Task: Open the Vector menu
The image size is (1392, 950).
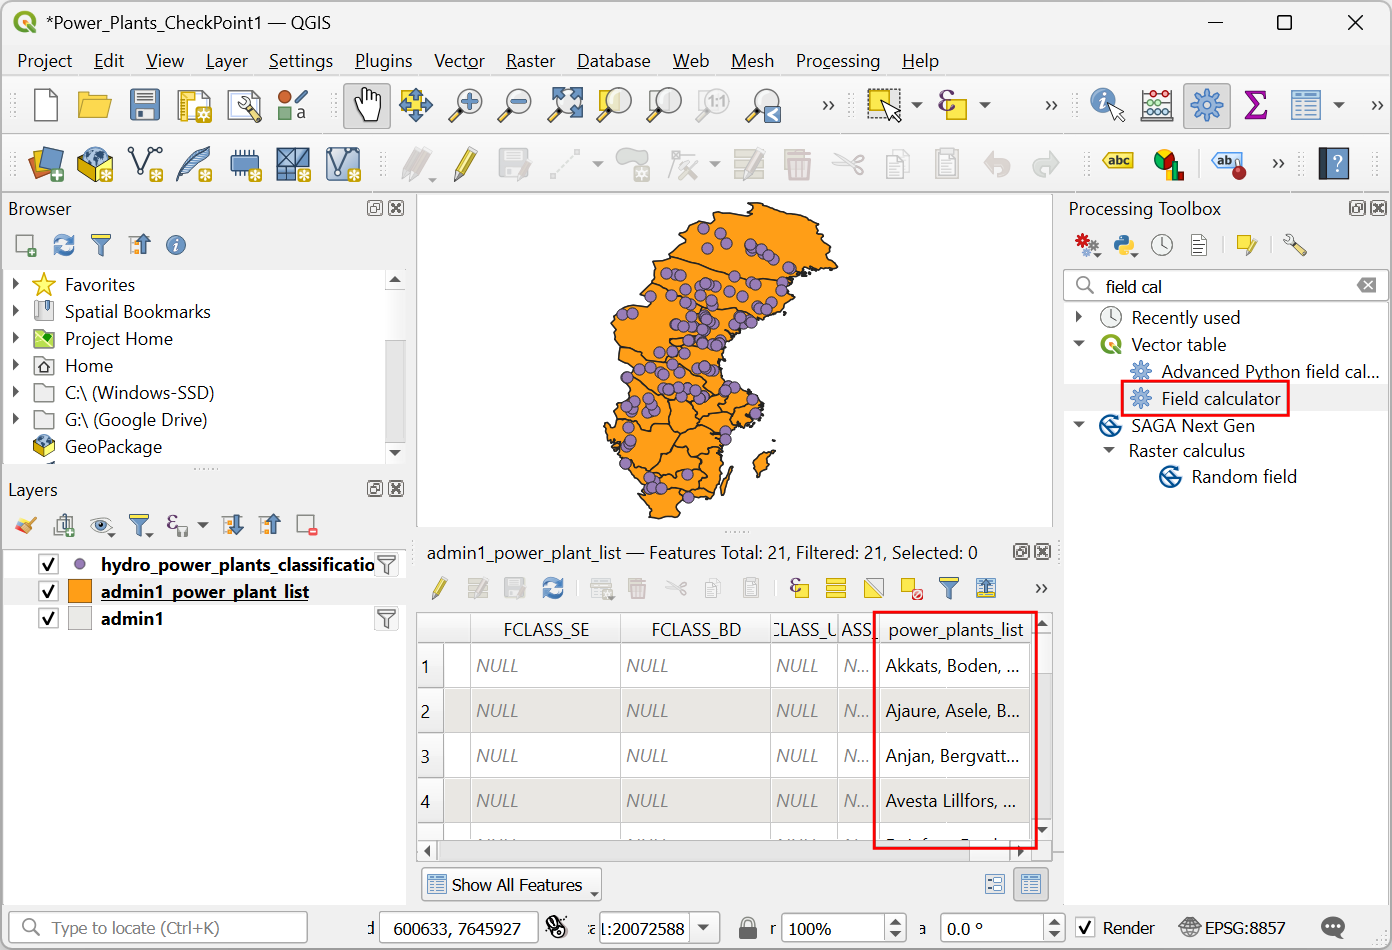Action: point(459,61)
